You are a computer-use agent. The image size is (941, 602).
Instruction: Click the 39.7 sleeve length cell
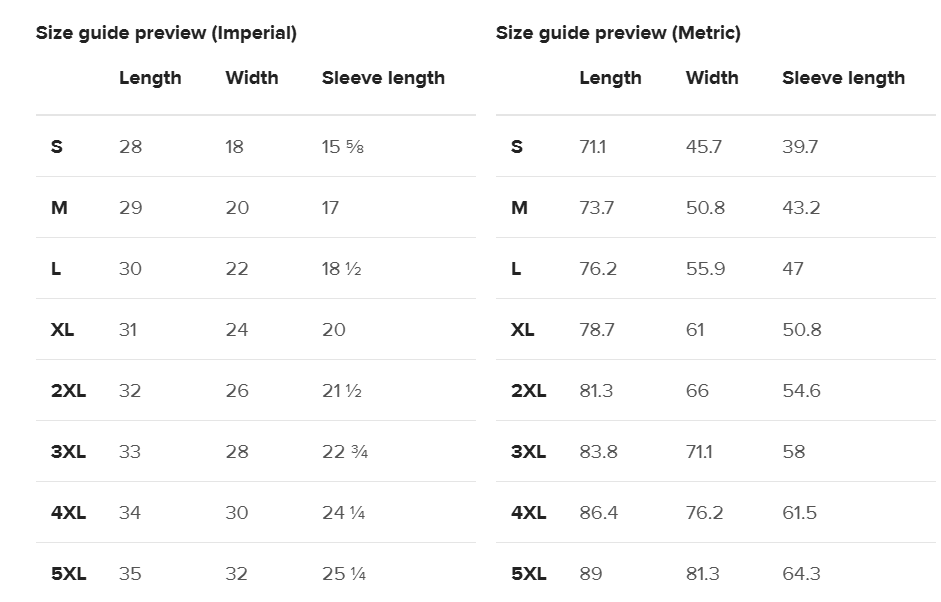[x=800, y=147]
